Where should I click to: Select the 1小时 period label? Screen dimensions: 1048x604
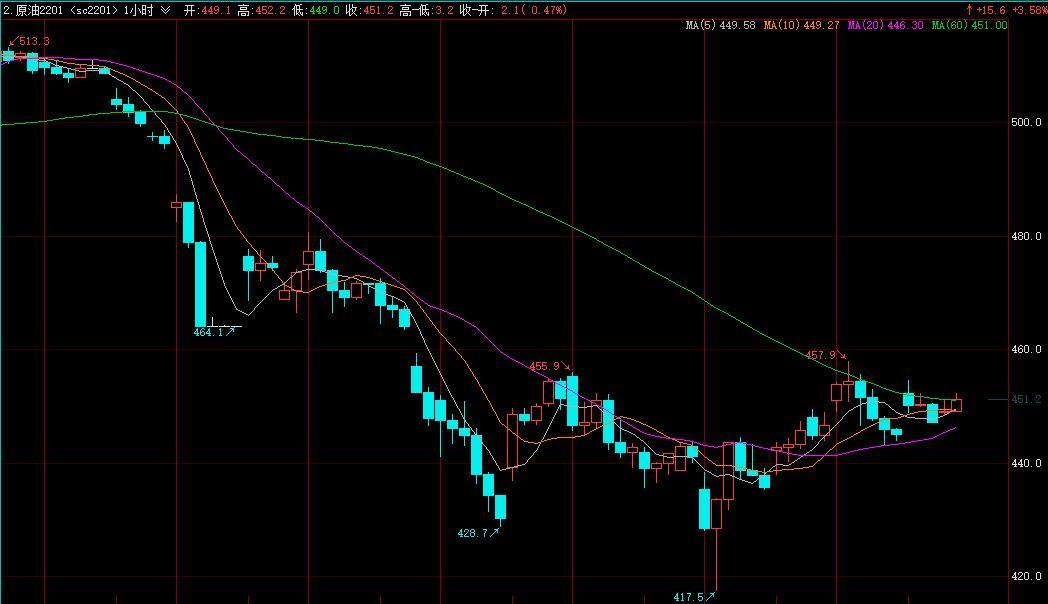[x=138, y=10]
